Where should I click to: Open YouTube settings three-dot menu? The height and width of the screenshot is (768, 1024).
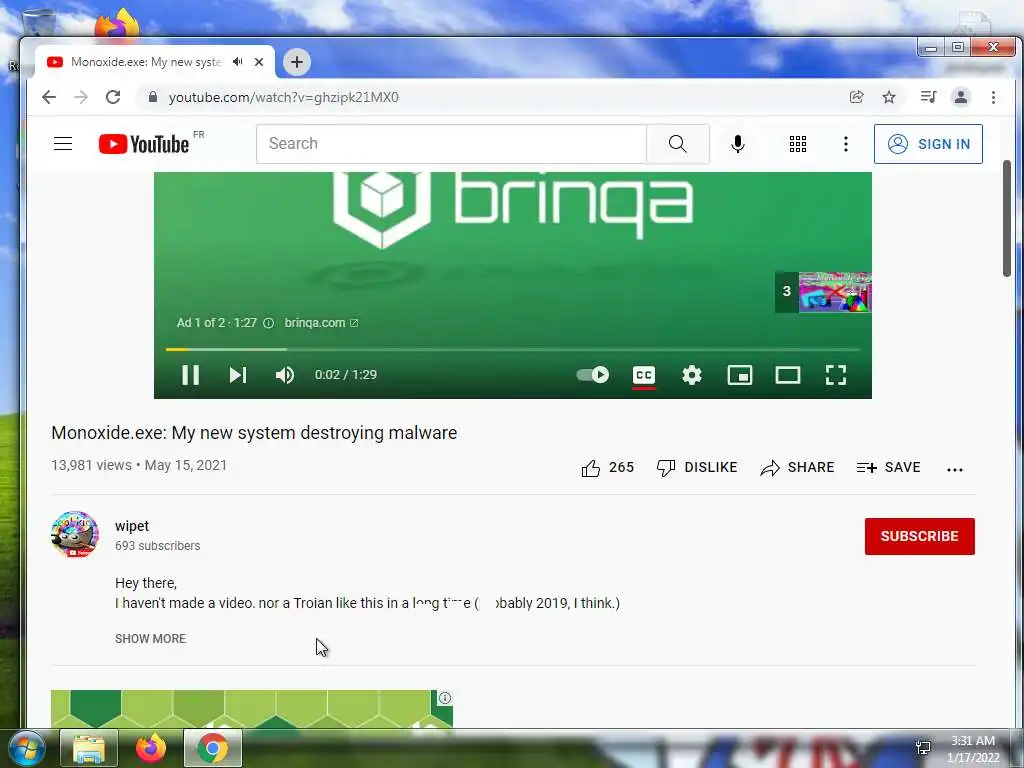(846, 144)
